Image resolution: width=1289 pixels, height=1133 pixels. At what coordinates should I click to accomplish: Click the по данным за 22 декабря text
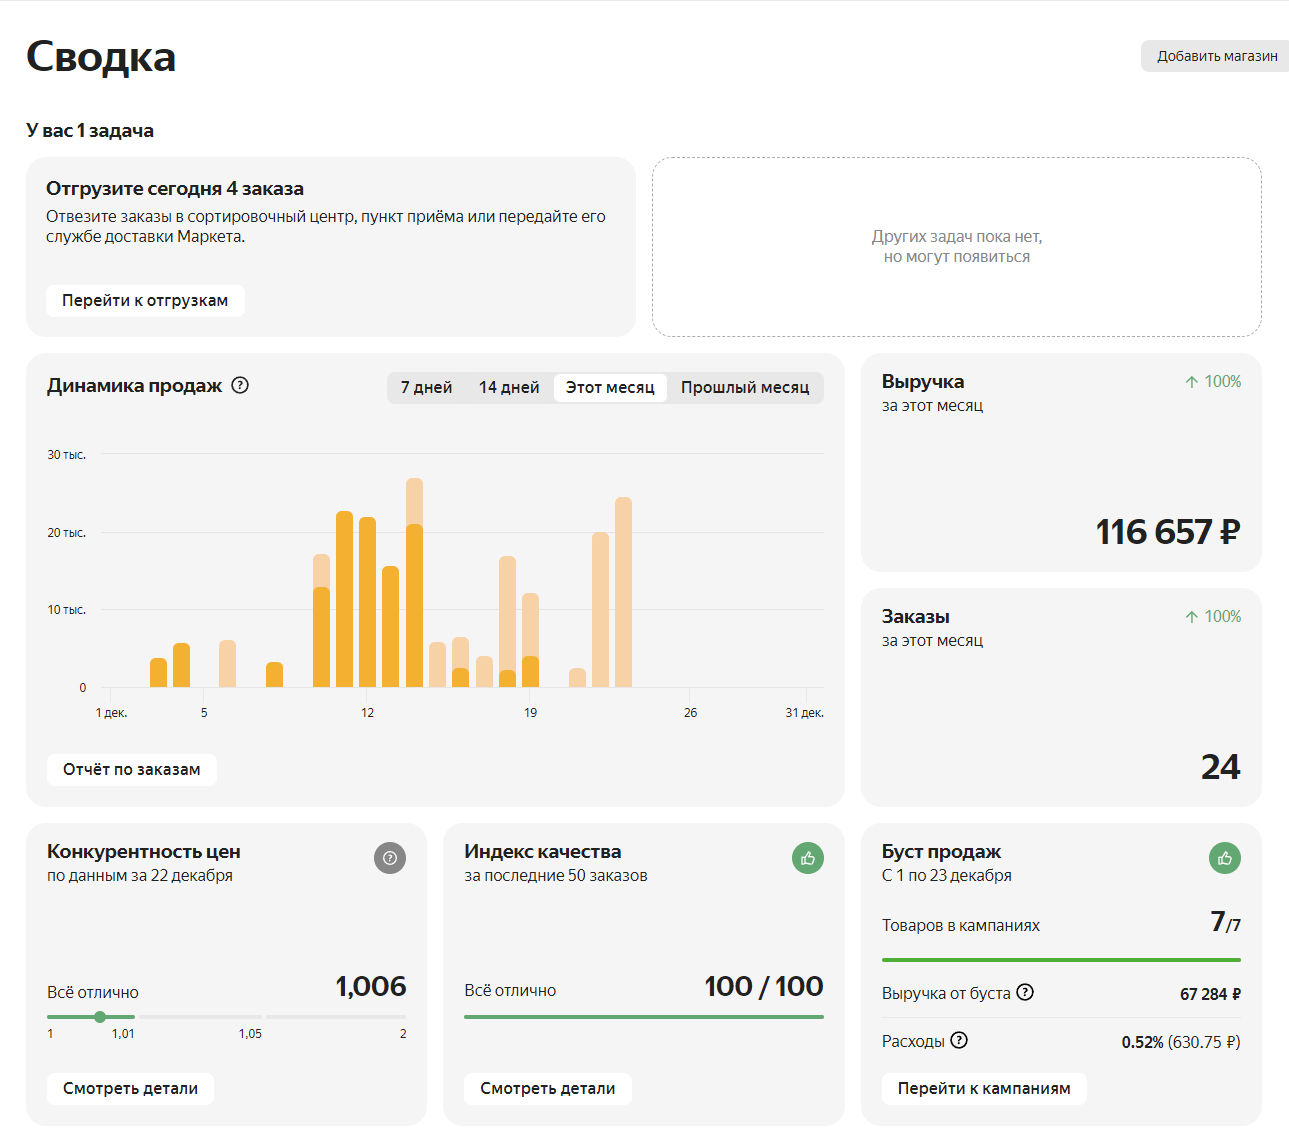[x=140, y=876]
